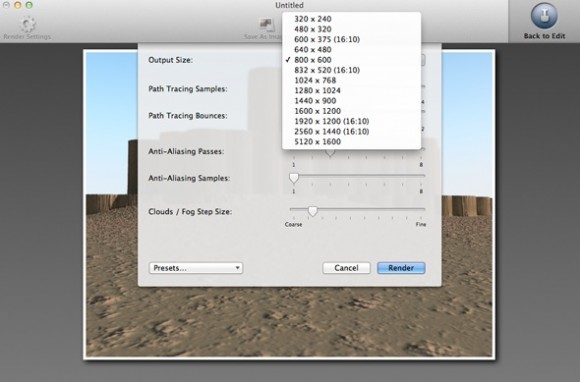Click the Path Tracing Samples label

tap(188, 89)
